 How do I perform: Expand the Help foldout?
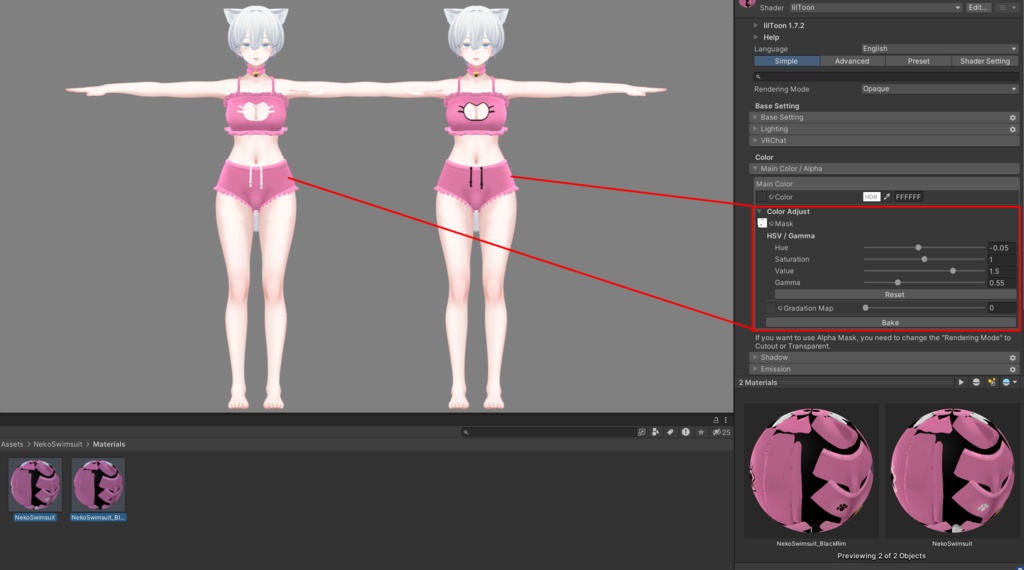pos(756,37)
